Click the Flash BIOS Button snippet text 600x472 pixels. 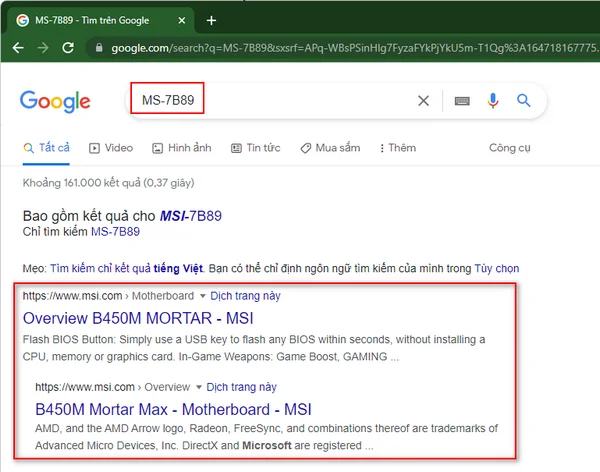point(254,348)
